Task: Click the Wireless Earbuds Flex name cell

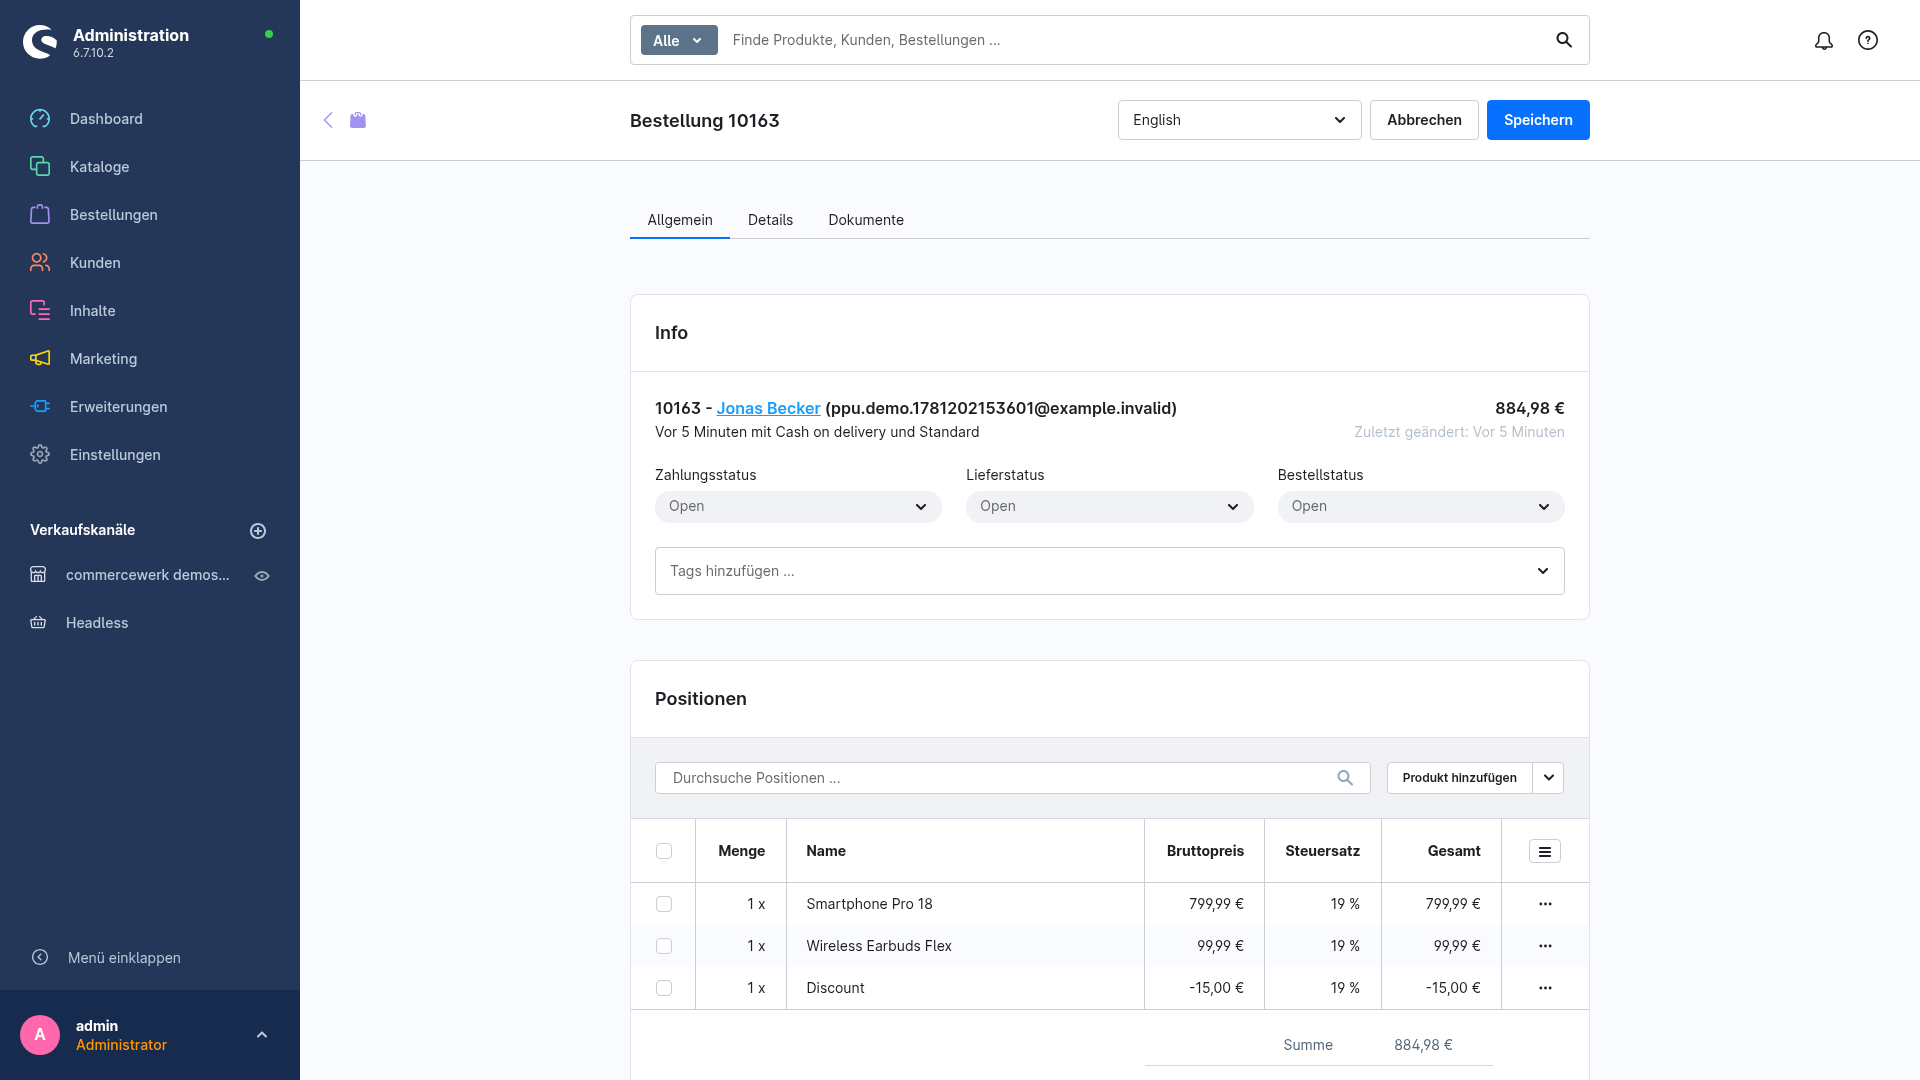Action: point(965,946)
